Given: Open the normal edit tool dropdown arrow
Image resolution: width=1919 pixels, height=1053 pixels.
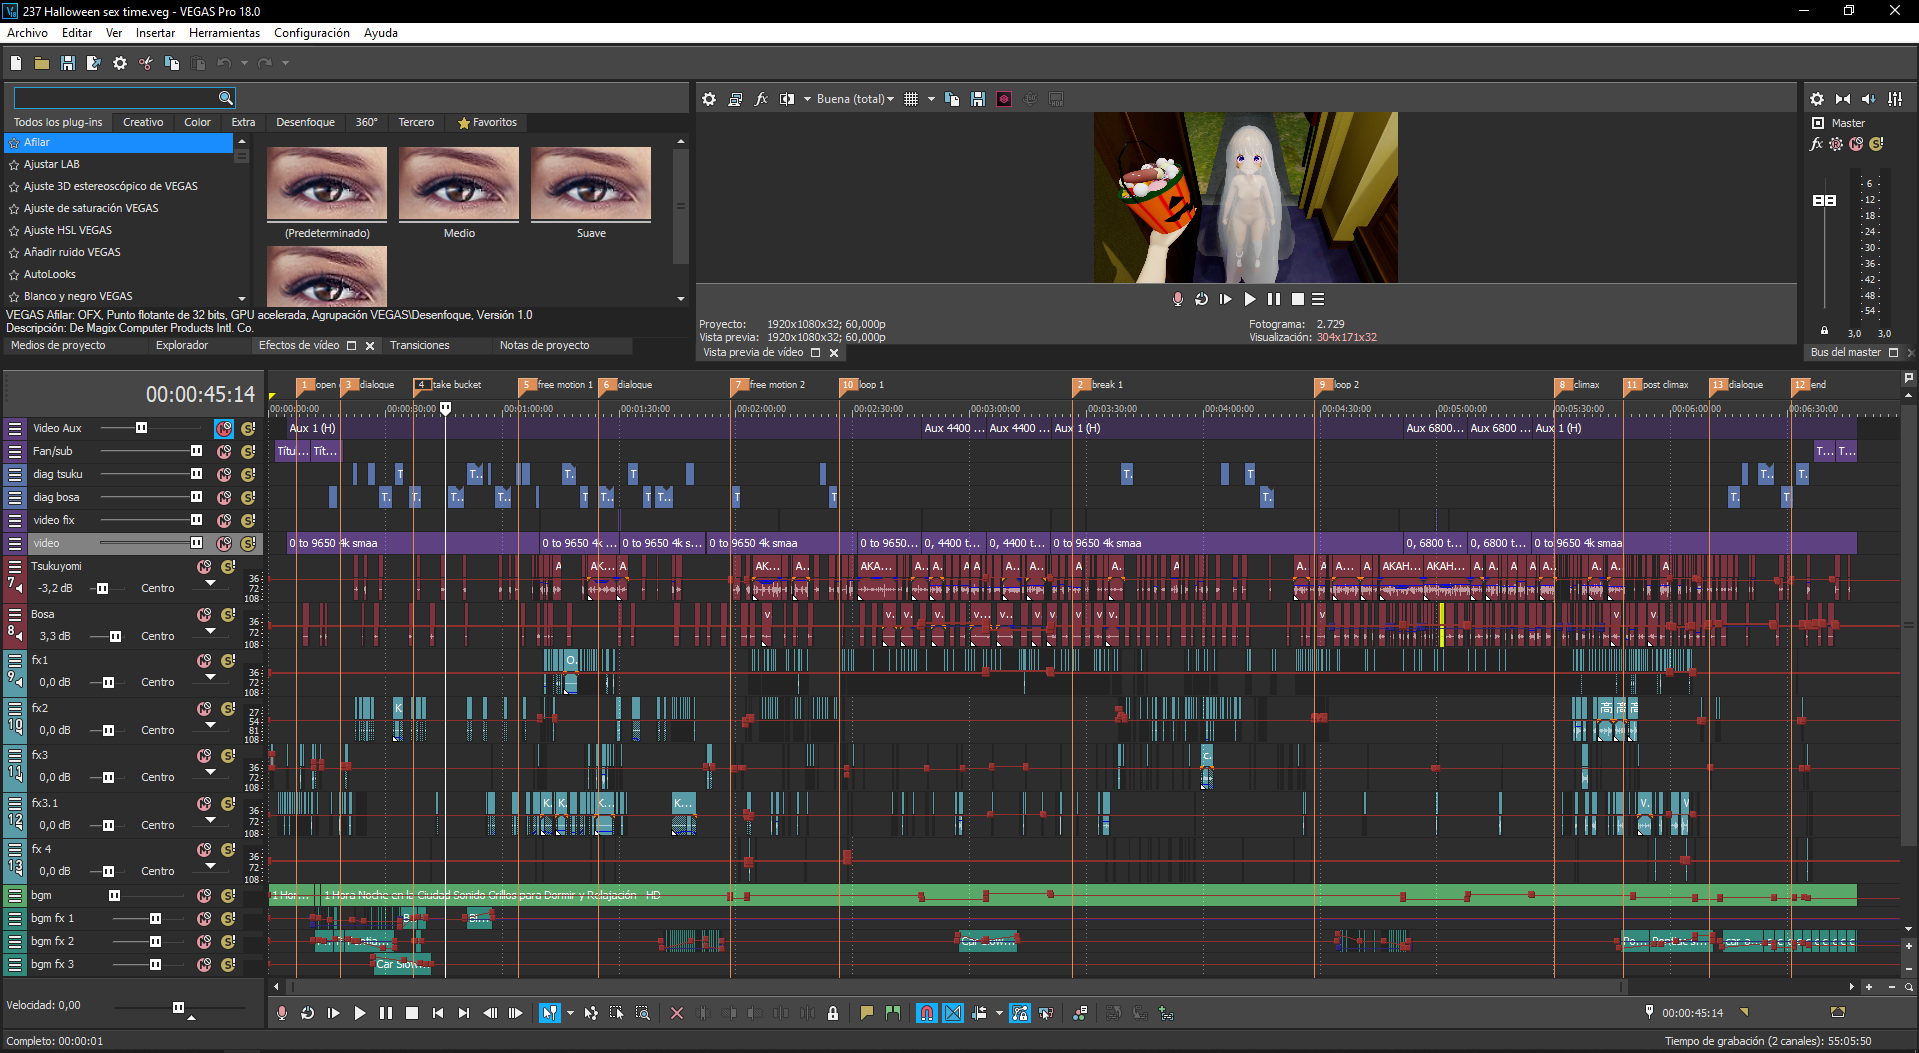Looking at the screenshot, I should click(x=570, y=1013).
